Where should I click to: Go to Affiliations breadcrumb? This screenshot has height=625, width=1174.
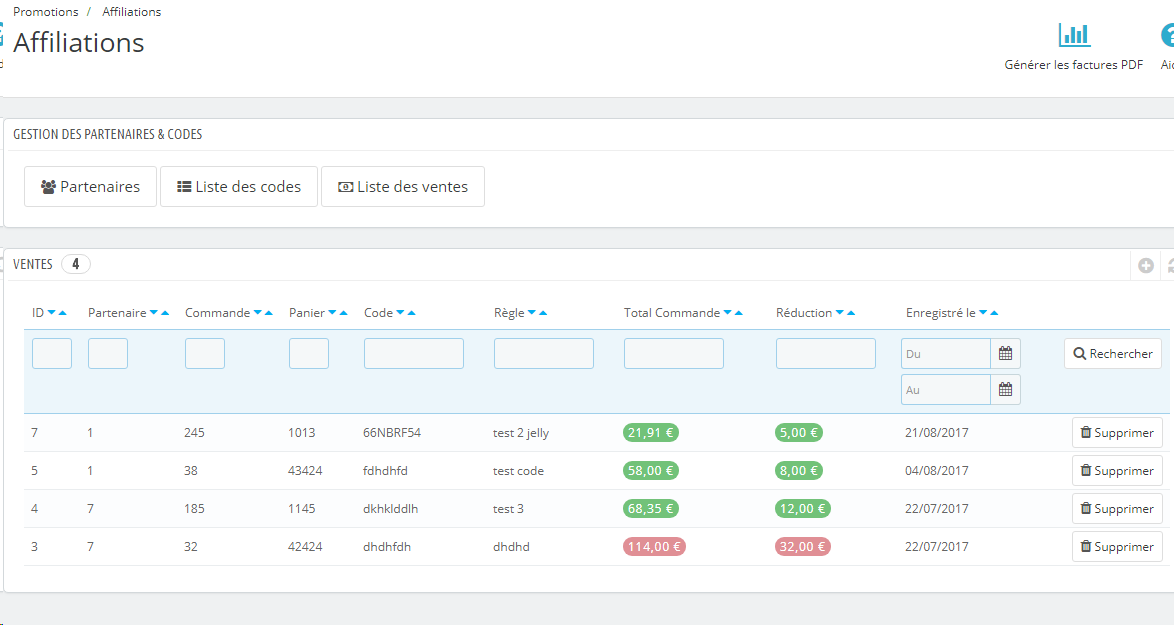[x=132, y=12]
